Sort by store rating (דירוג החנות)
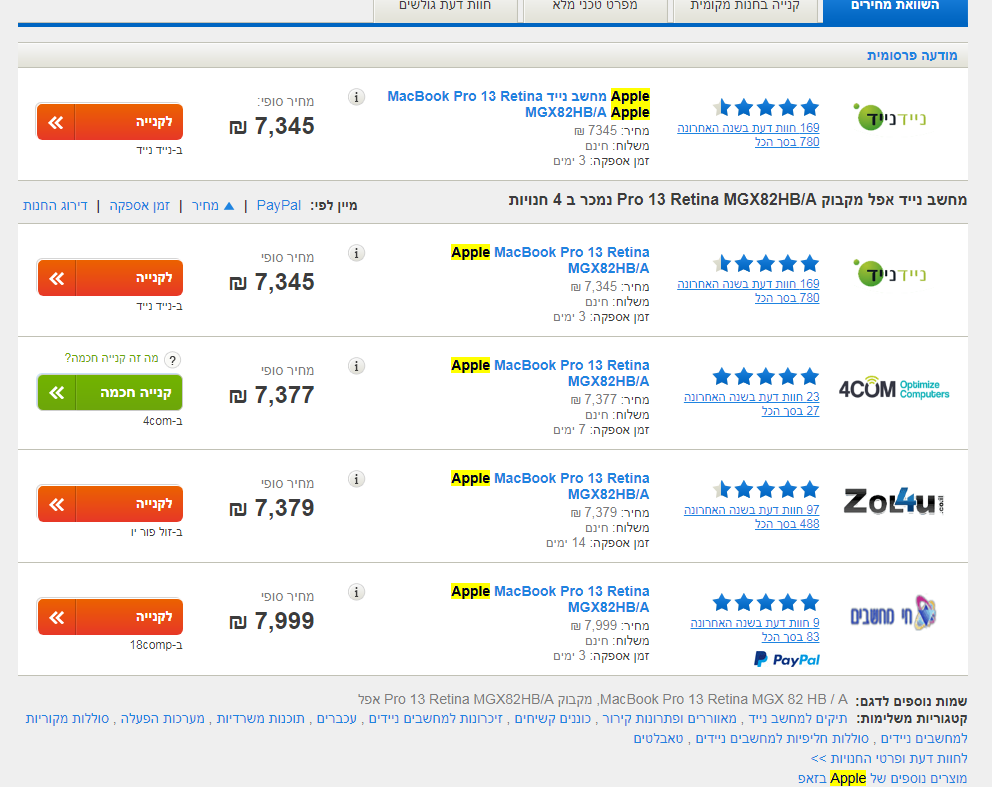This screenshot has width=992, height=787. 55,206
